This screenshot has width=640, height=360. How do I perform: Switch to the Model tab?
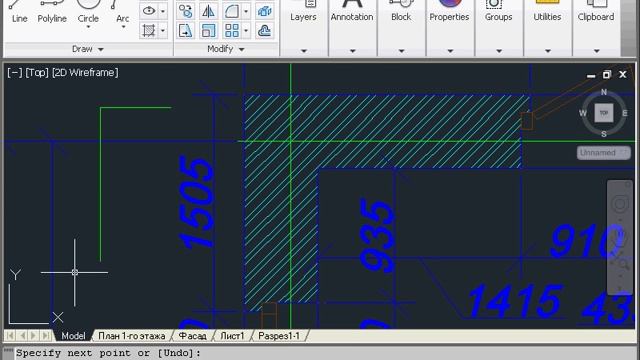pyautogui.click(x=73, y=336)
